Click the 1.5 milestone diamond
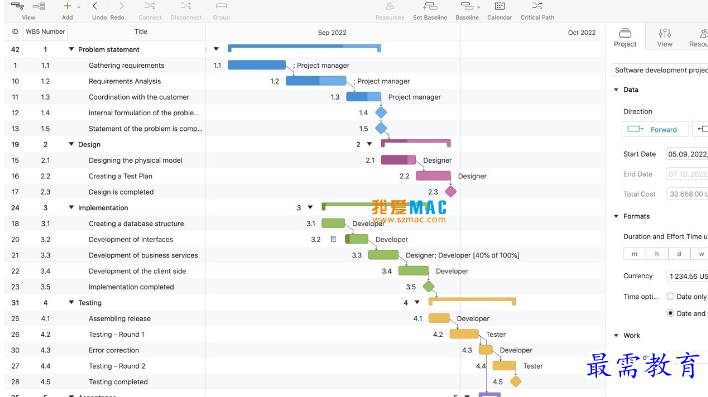The image size is (708, 397). coord(381,128)
